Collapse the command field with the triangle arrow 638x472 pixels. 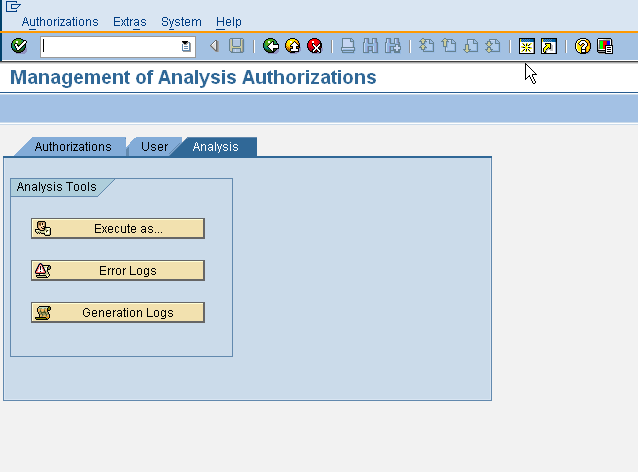[214, 46]
